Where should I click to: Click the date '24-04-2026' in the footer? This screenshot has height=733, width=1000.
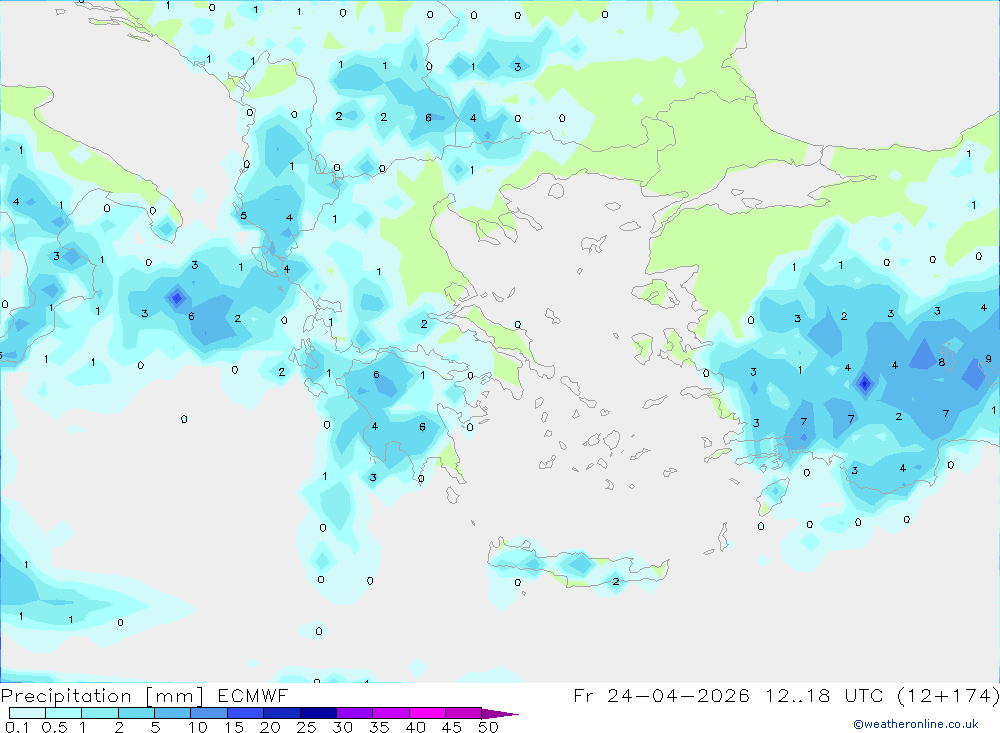pos(678,695)
